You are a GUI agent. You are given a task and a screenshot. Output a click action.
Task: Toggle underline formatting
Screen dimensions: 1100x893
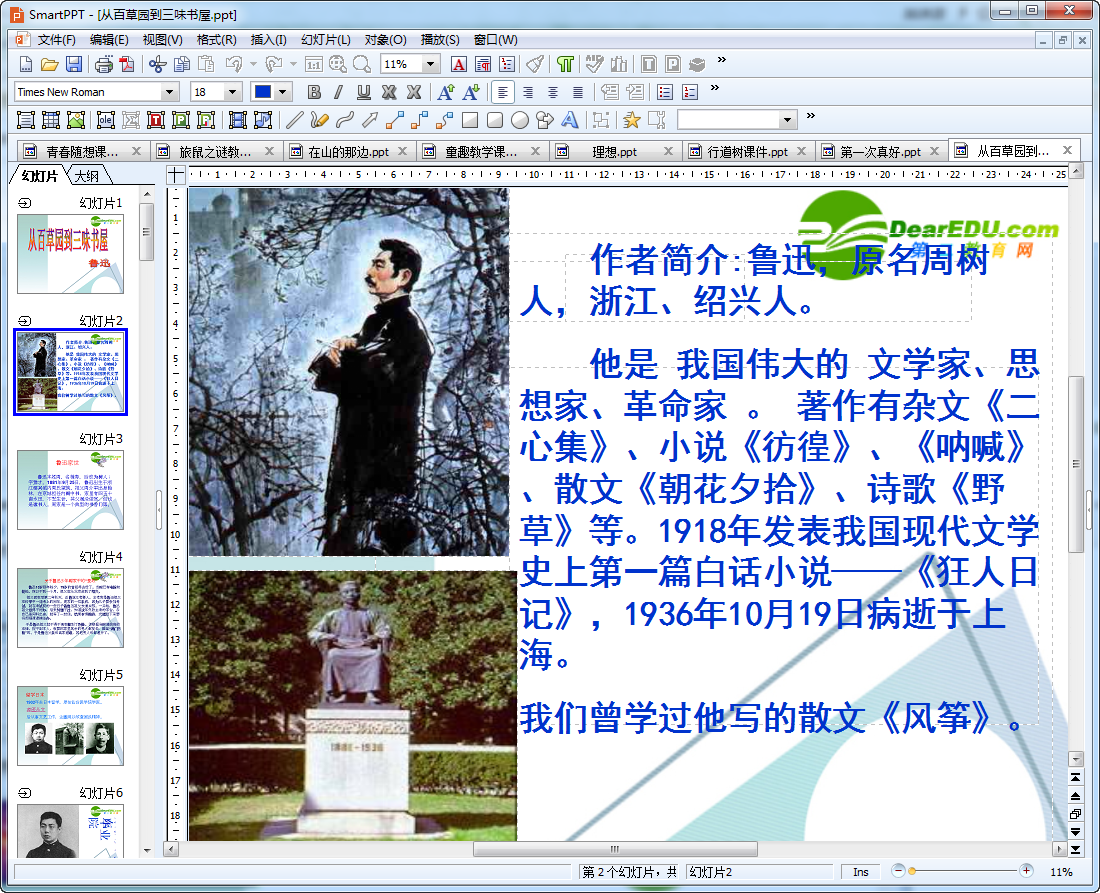pos(363,92)
